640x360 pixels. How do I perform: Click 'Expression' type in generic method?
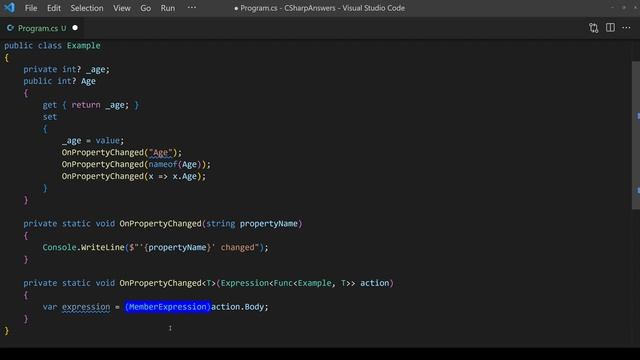pos(244,283)
